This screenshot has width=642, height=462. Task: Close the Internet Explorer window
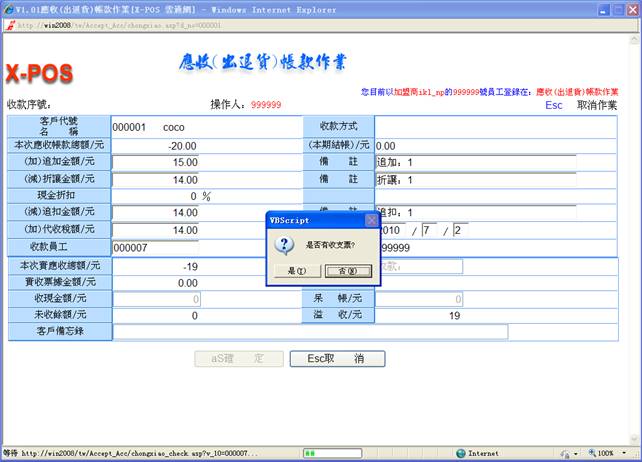coord(630,8)
